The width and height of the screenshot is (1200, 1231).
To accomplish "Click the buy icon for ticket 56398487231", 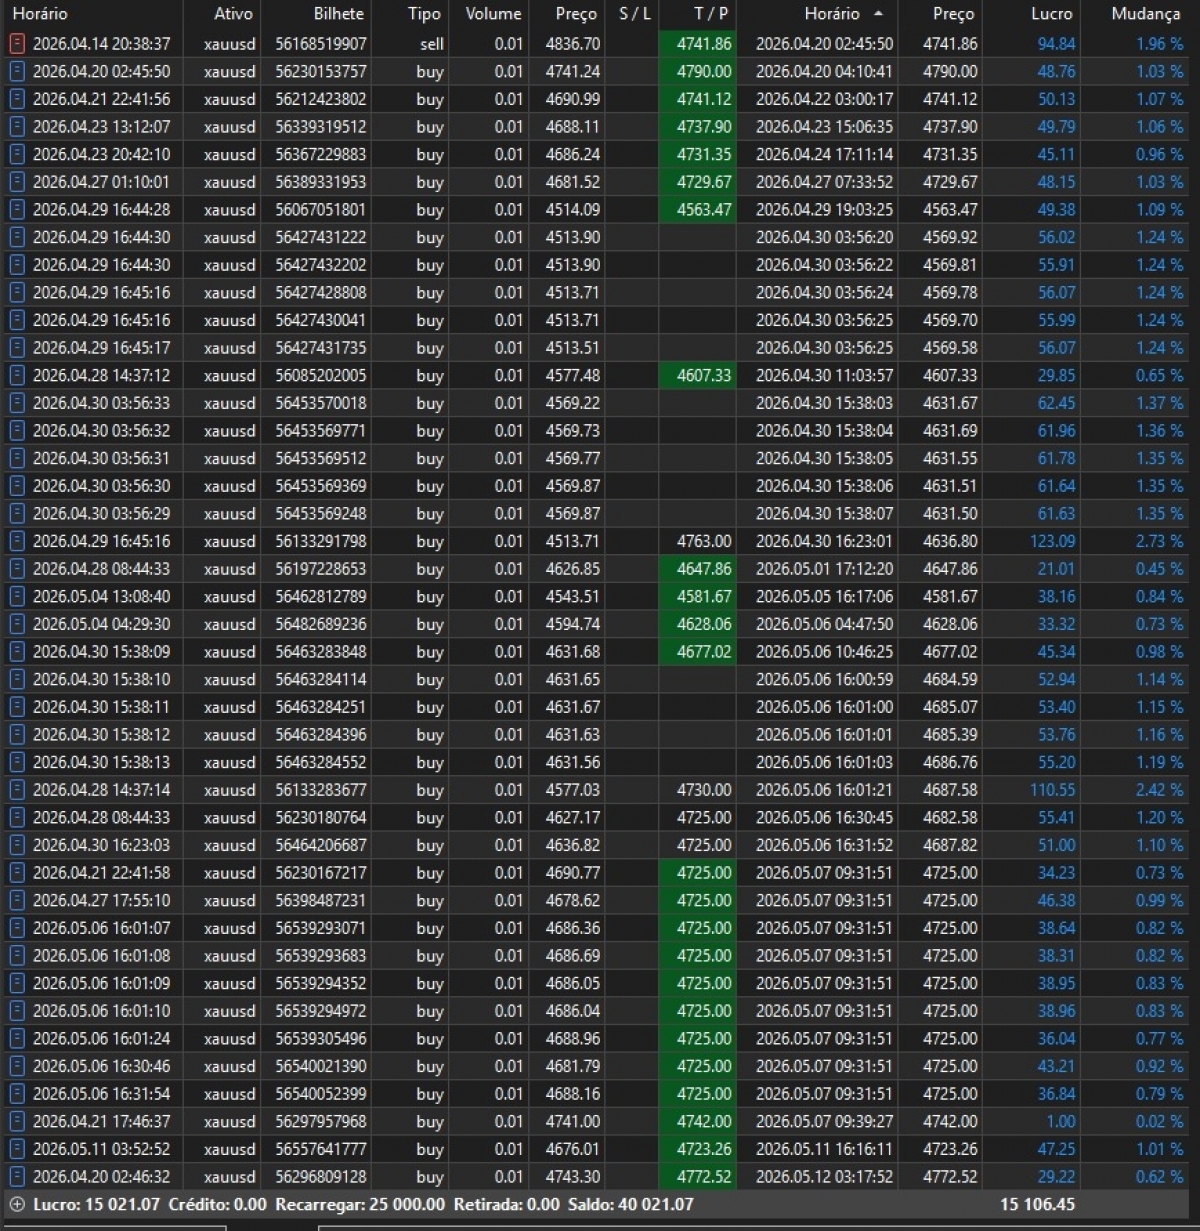I will 16,901.
